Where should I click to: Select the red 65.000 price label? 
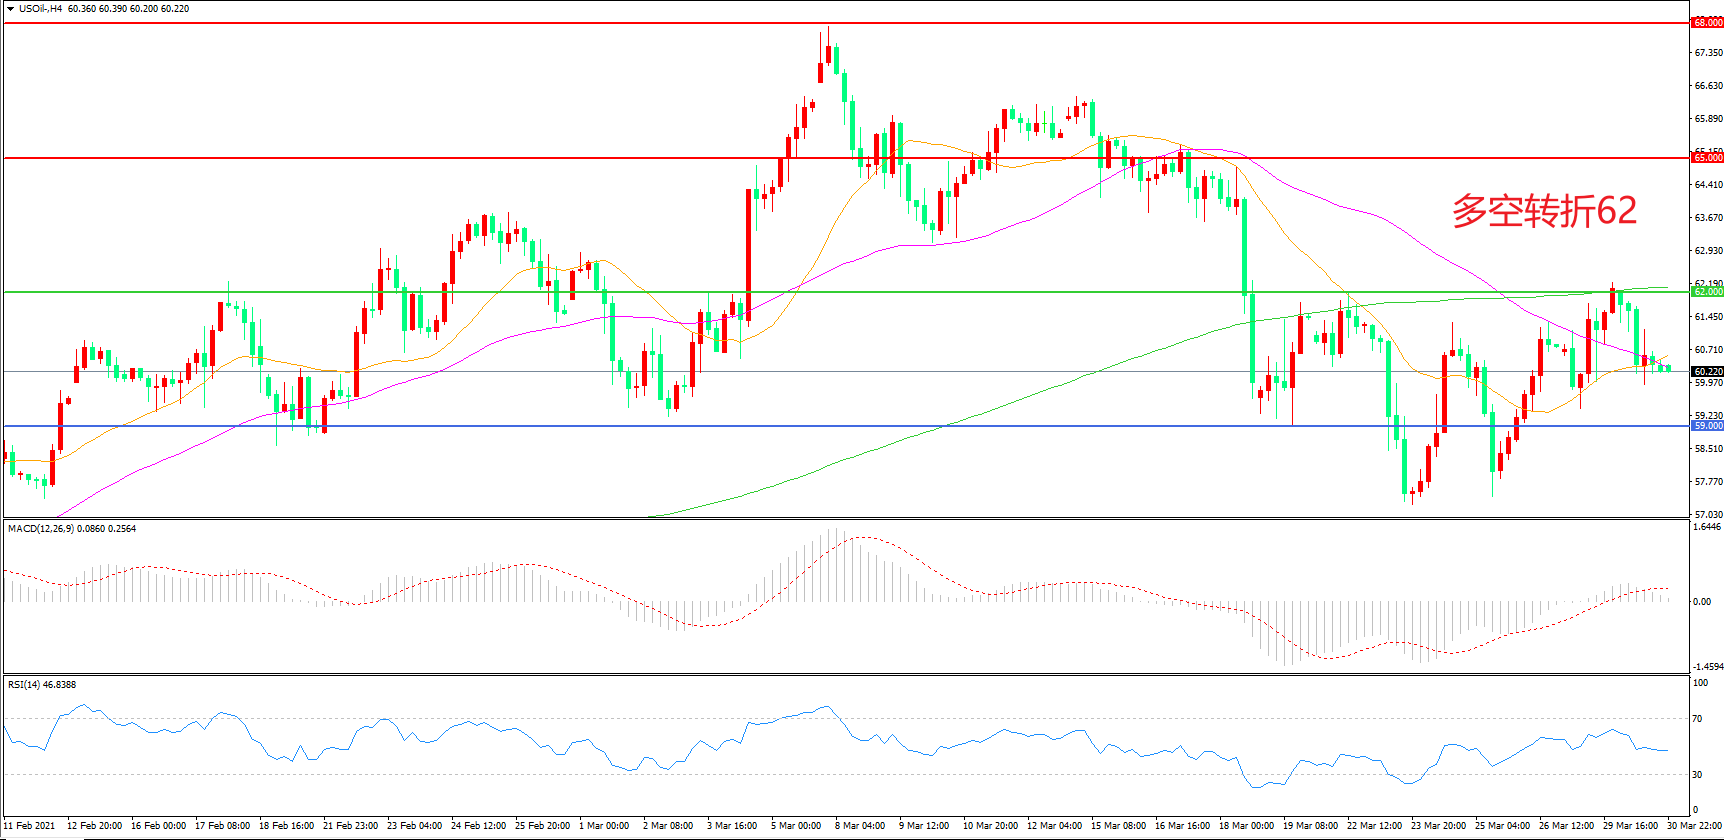coord(1707,158)
